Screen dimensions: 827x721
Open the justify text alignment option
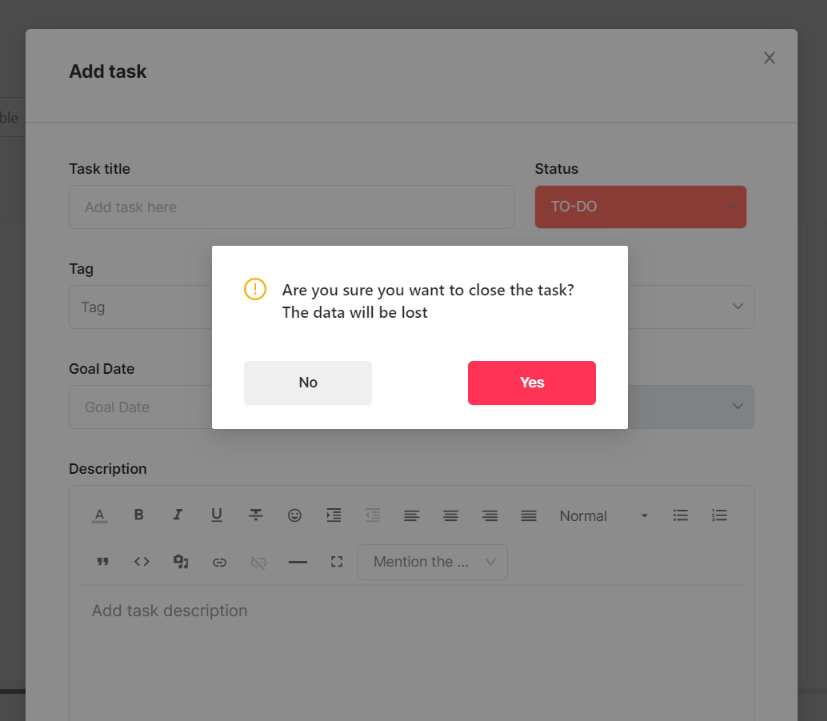click(x=528, y=515)
